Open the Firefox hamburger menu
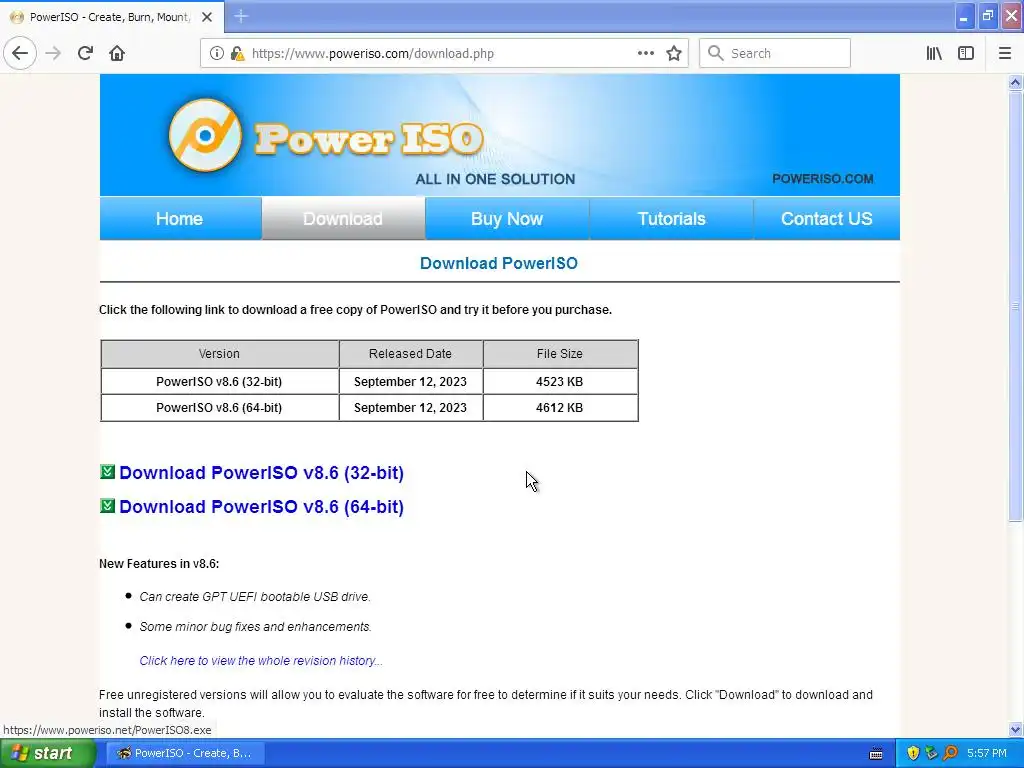The image size is (1024, 768). coord(1004,53)
